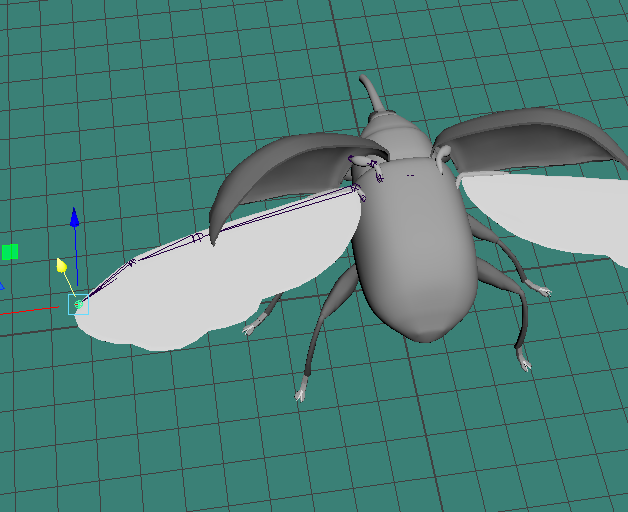Image resolution: width=628 pixels, height=512 pixels.
Task: Click the cyan center square of the manipulator
Action: pyautogui.click(x=78, y=304)
